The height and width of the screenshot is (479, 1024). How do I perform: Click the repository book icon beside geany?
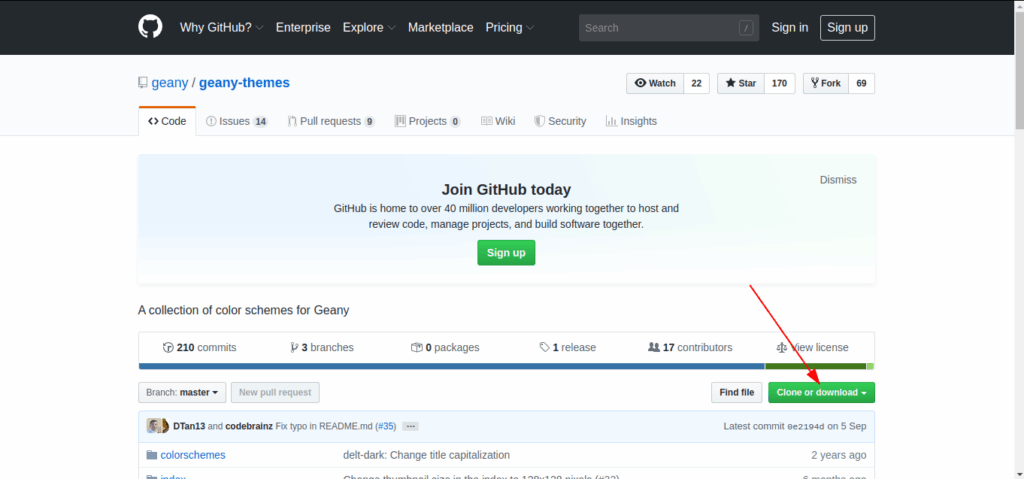(142, 83)
